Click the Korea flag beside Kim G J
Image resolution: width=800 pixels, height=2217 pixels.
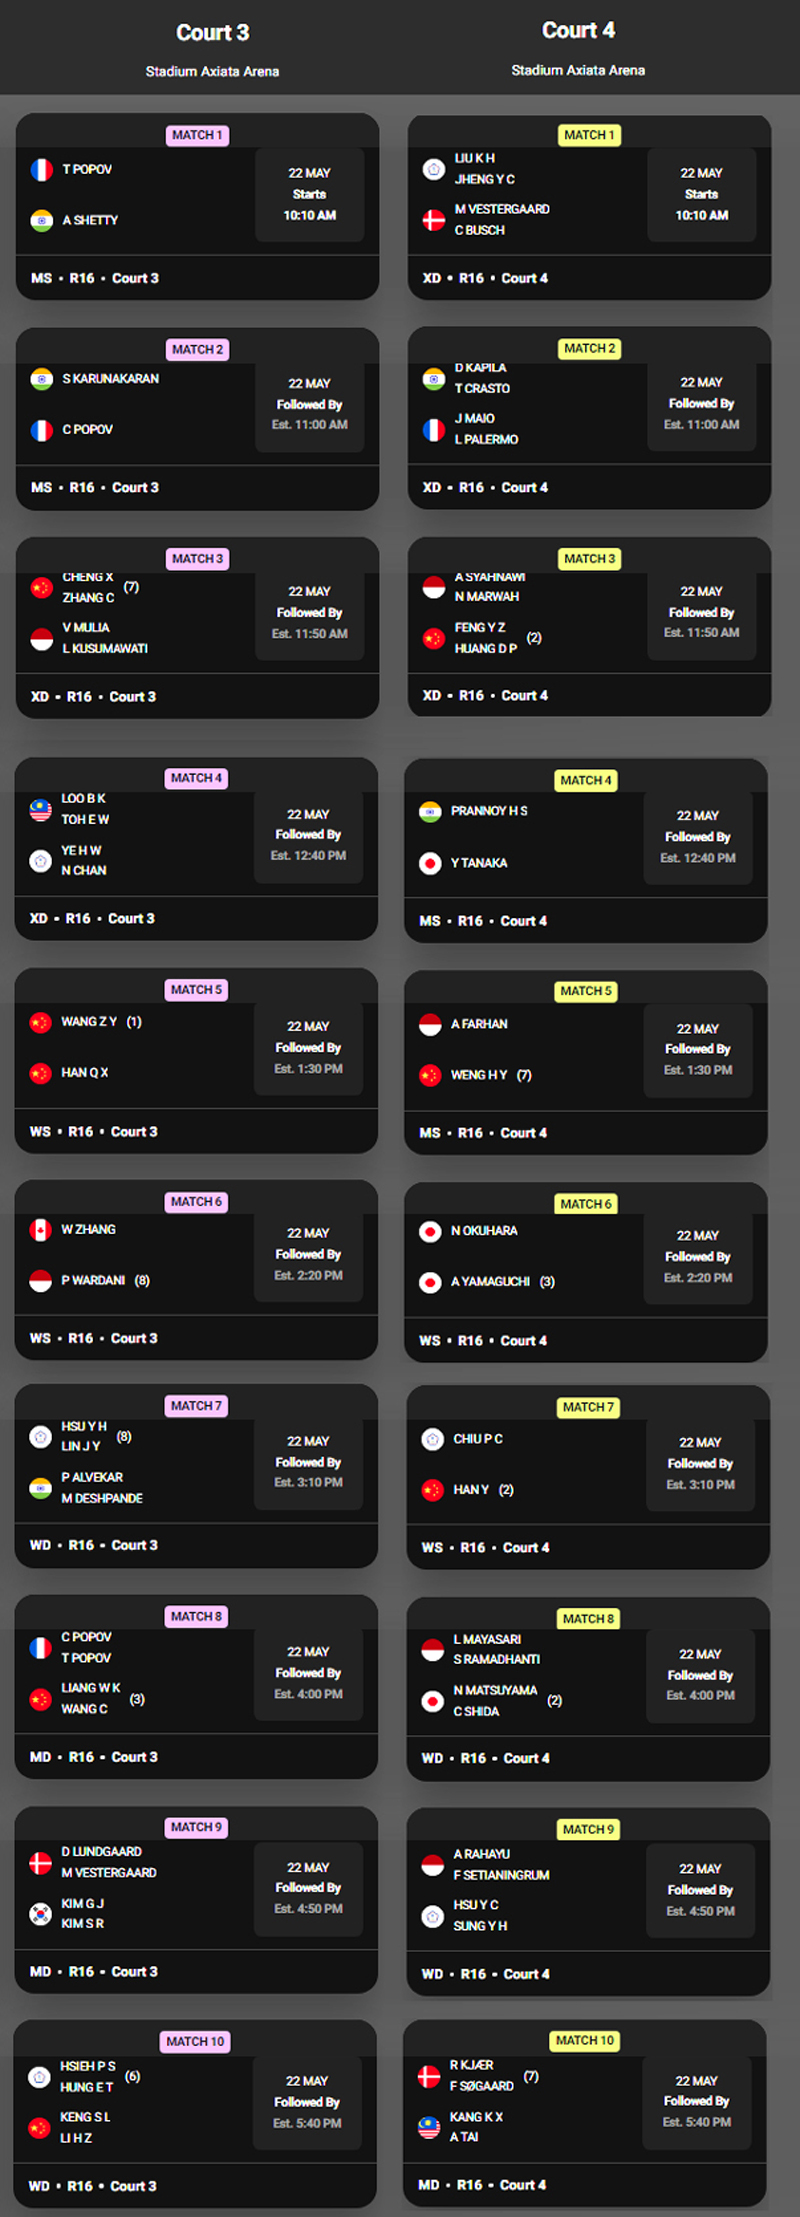[x=40, y=1913]
